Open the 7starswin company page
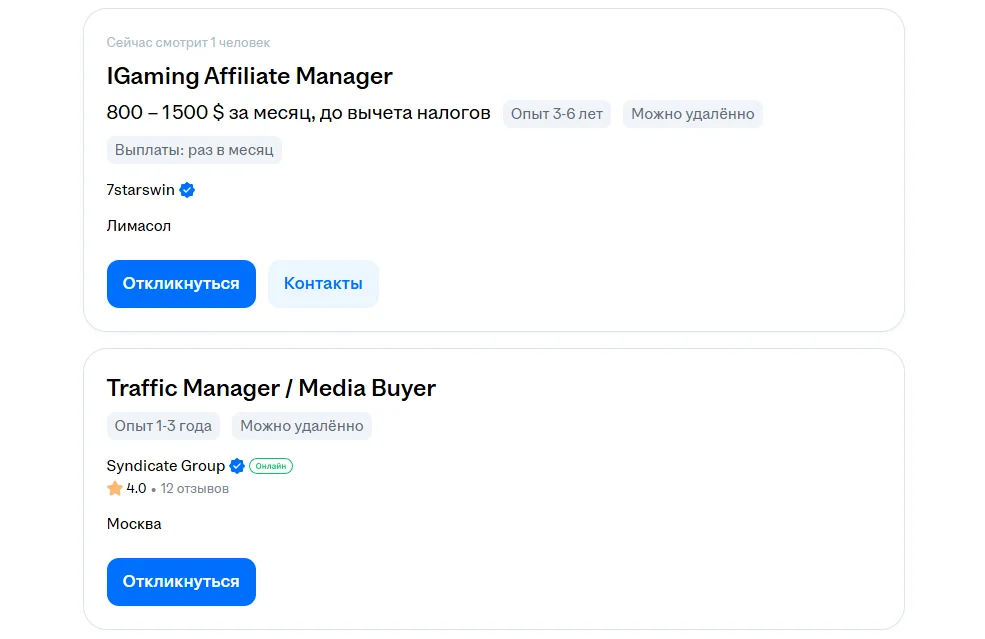This screenshot has height=639, width=985. pos(140,190)
